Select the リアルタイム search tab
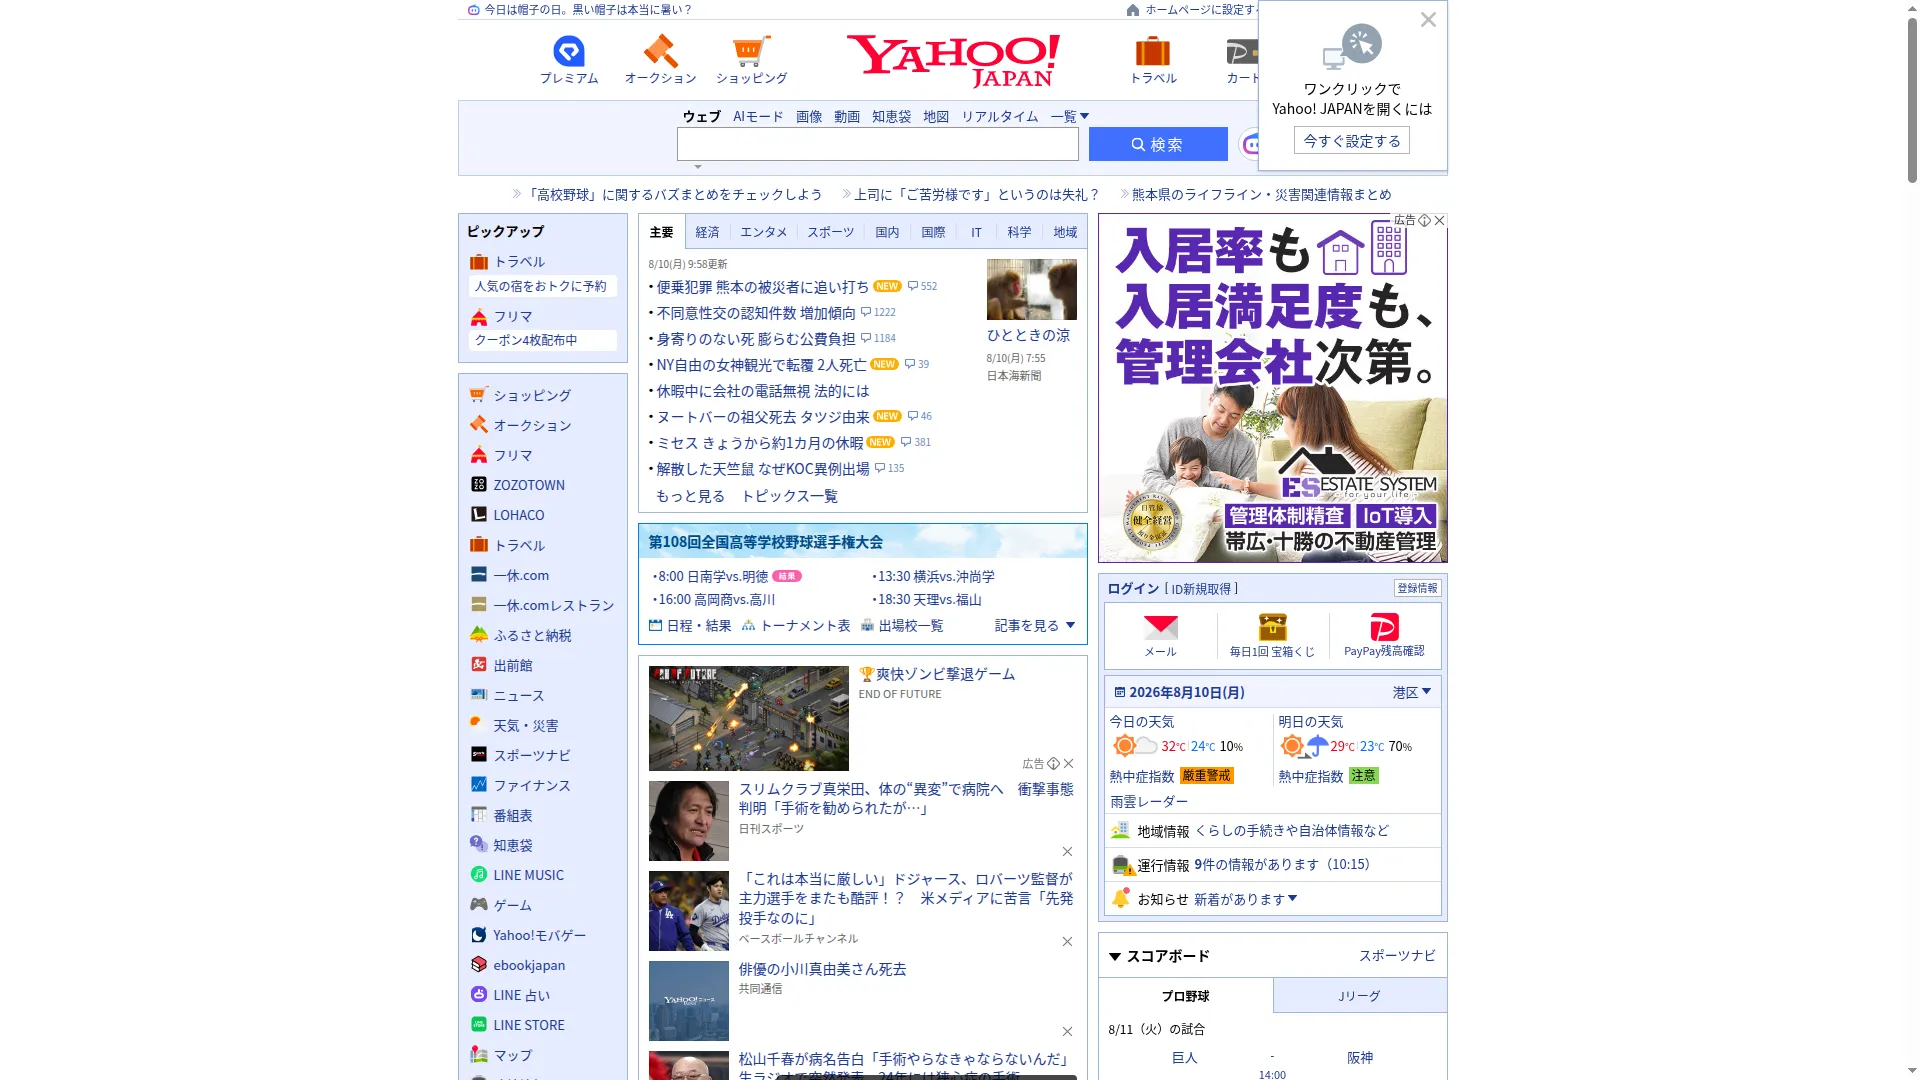Screen dimensions: 1920x1080 (x=999, y=116)
